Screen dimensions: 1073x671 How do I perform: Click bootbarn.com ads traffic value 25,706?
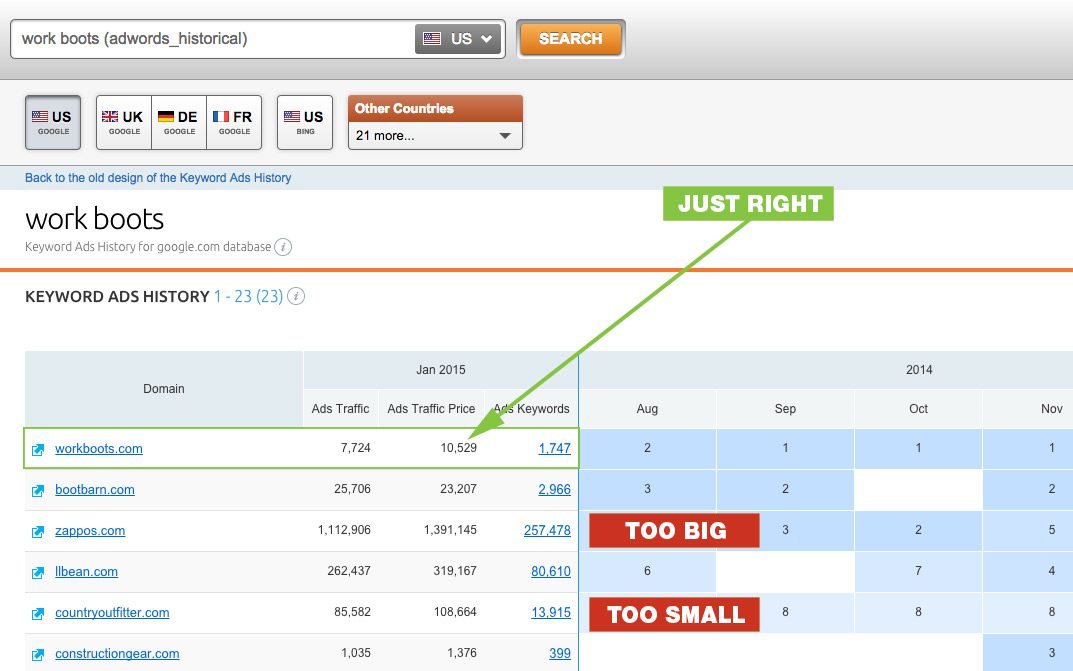(352, 490)
